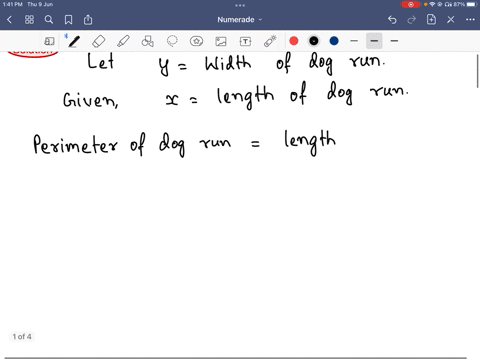Undo the last stroke
480x360 pixels.
click(392, 20)
